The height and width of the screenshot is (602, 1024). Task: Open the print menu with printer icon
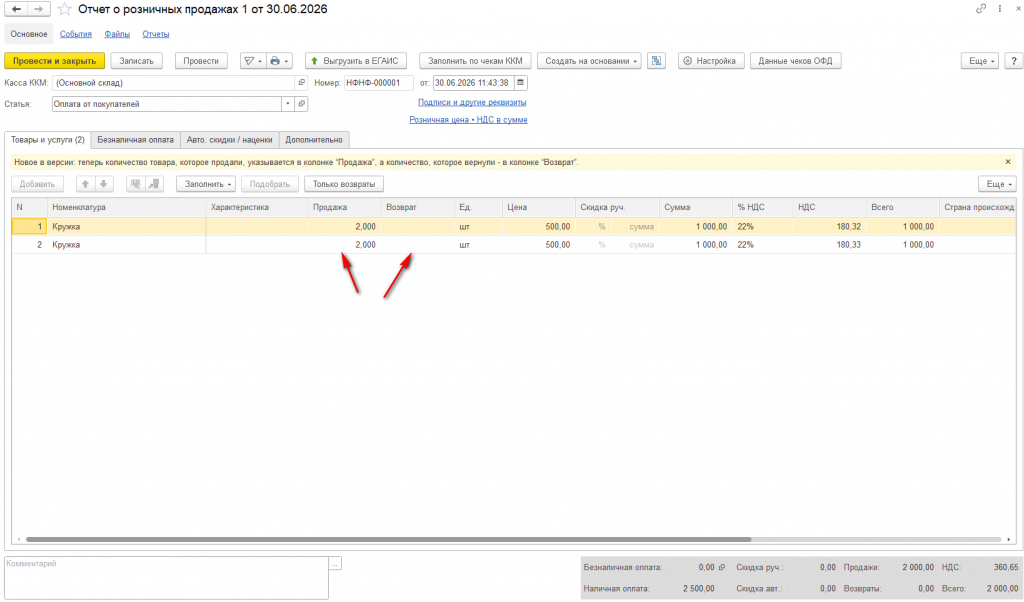click(x=279, y=61)
